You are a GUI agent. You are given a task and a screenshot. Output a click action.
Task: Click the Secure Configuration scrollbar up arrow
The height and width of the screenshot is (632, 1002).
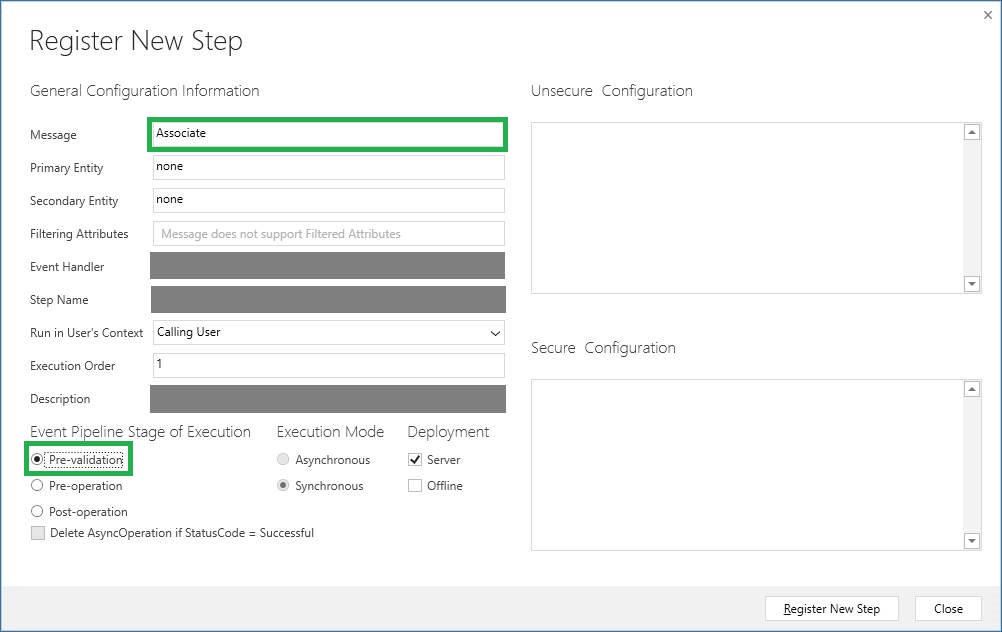971,388
